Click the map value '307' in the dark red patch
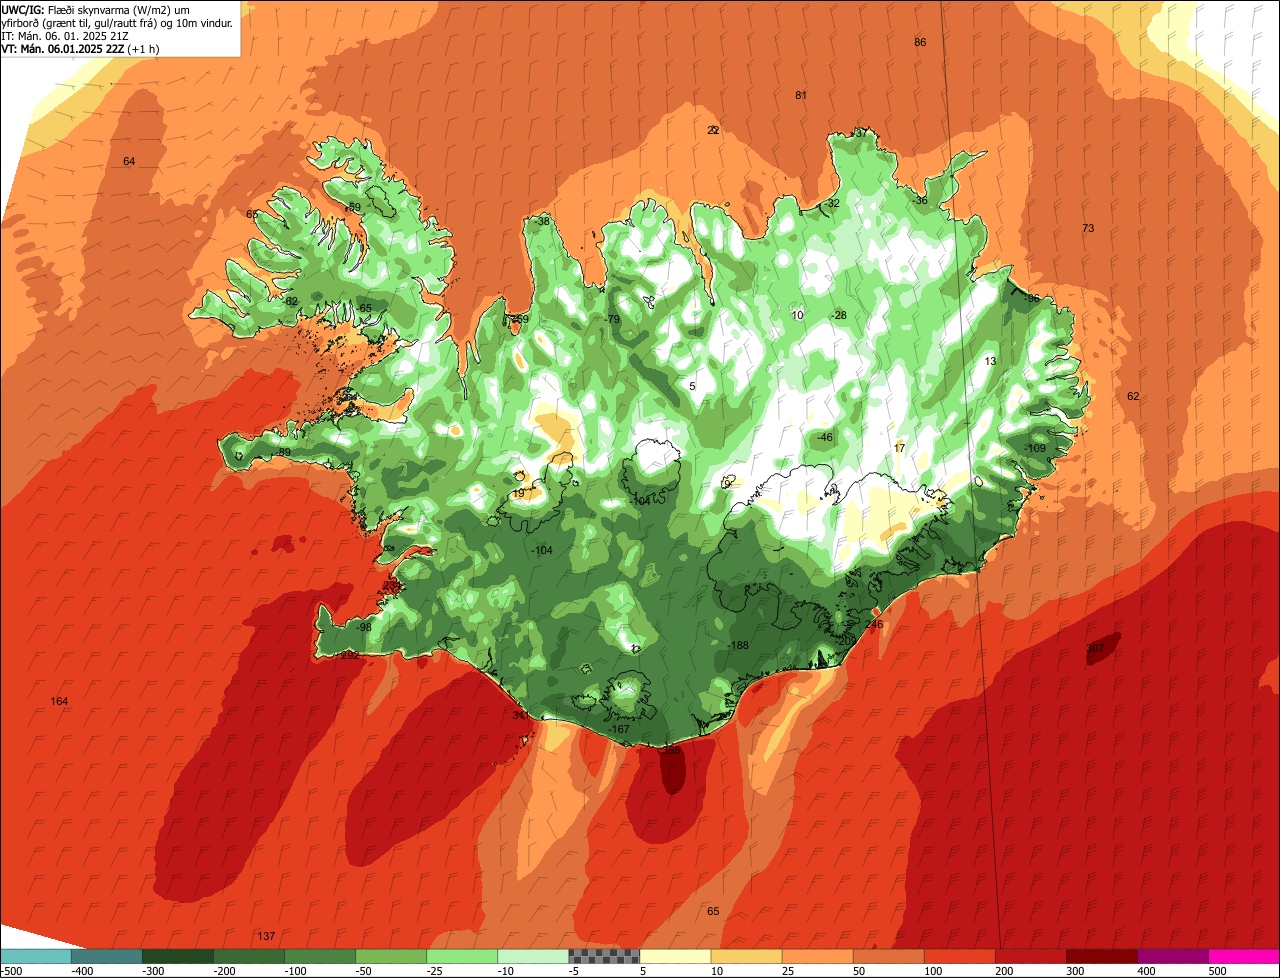1280x978 pixels. [1095, 648]
